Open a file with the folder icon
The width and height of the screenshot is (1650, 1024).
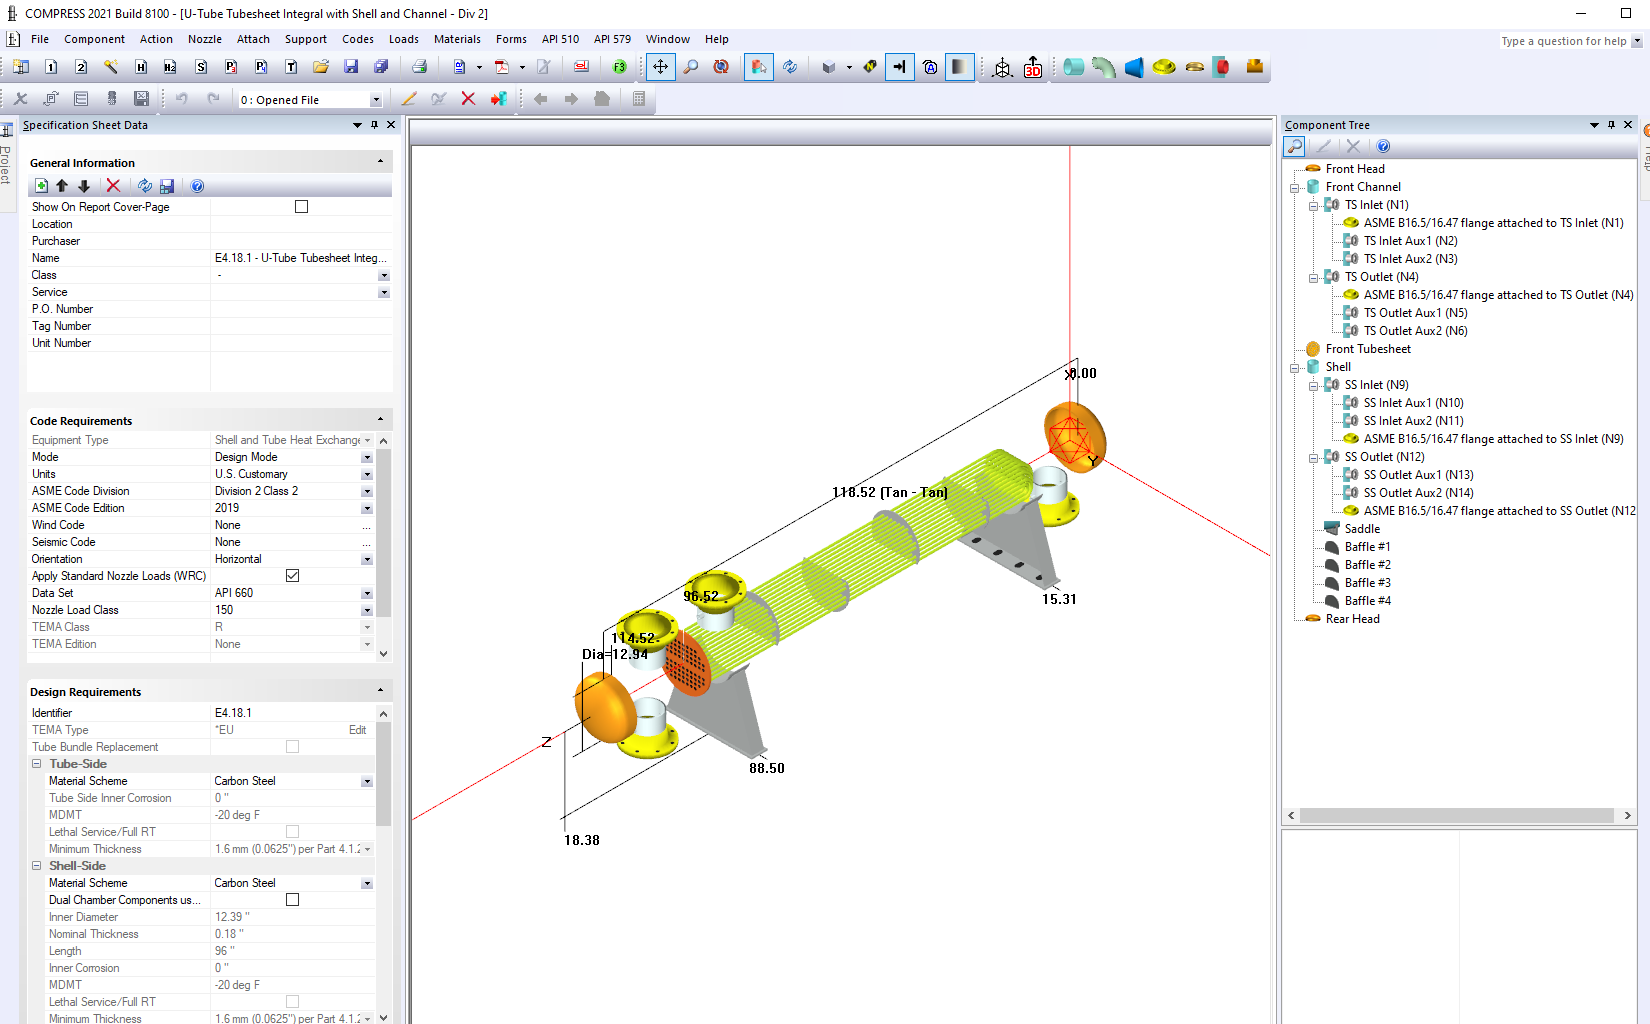(x=321, y=67)
